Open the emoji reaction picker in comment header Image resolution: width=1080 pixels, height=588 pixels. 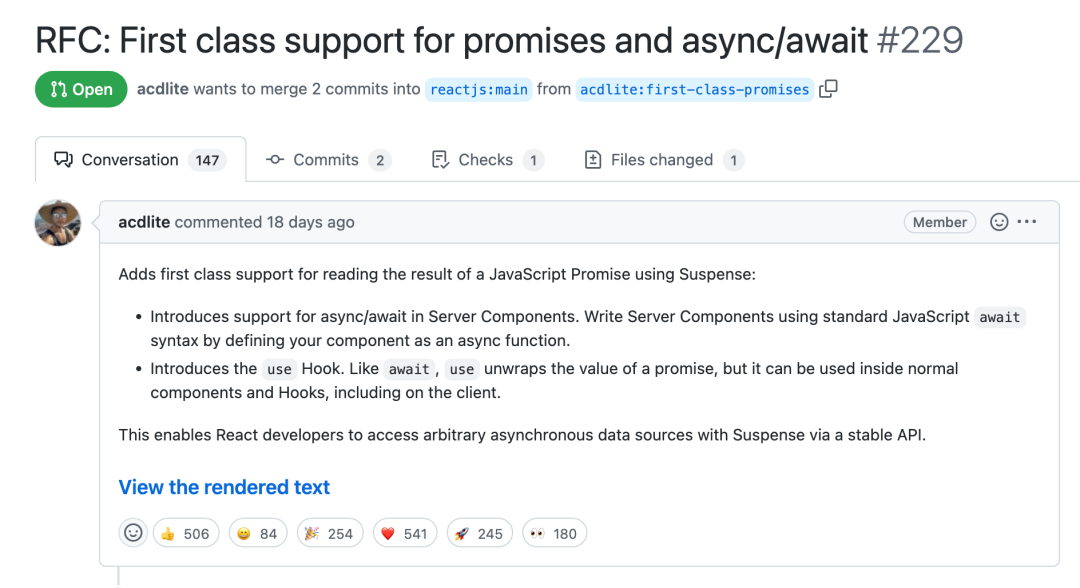[x=999, y=222]
